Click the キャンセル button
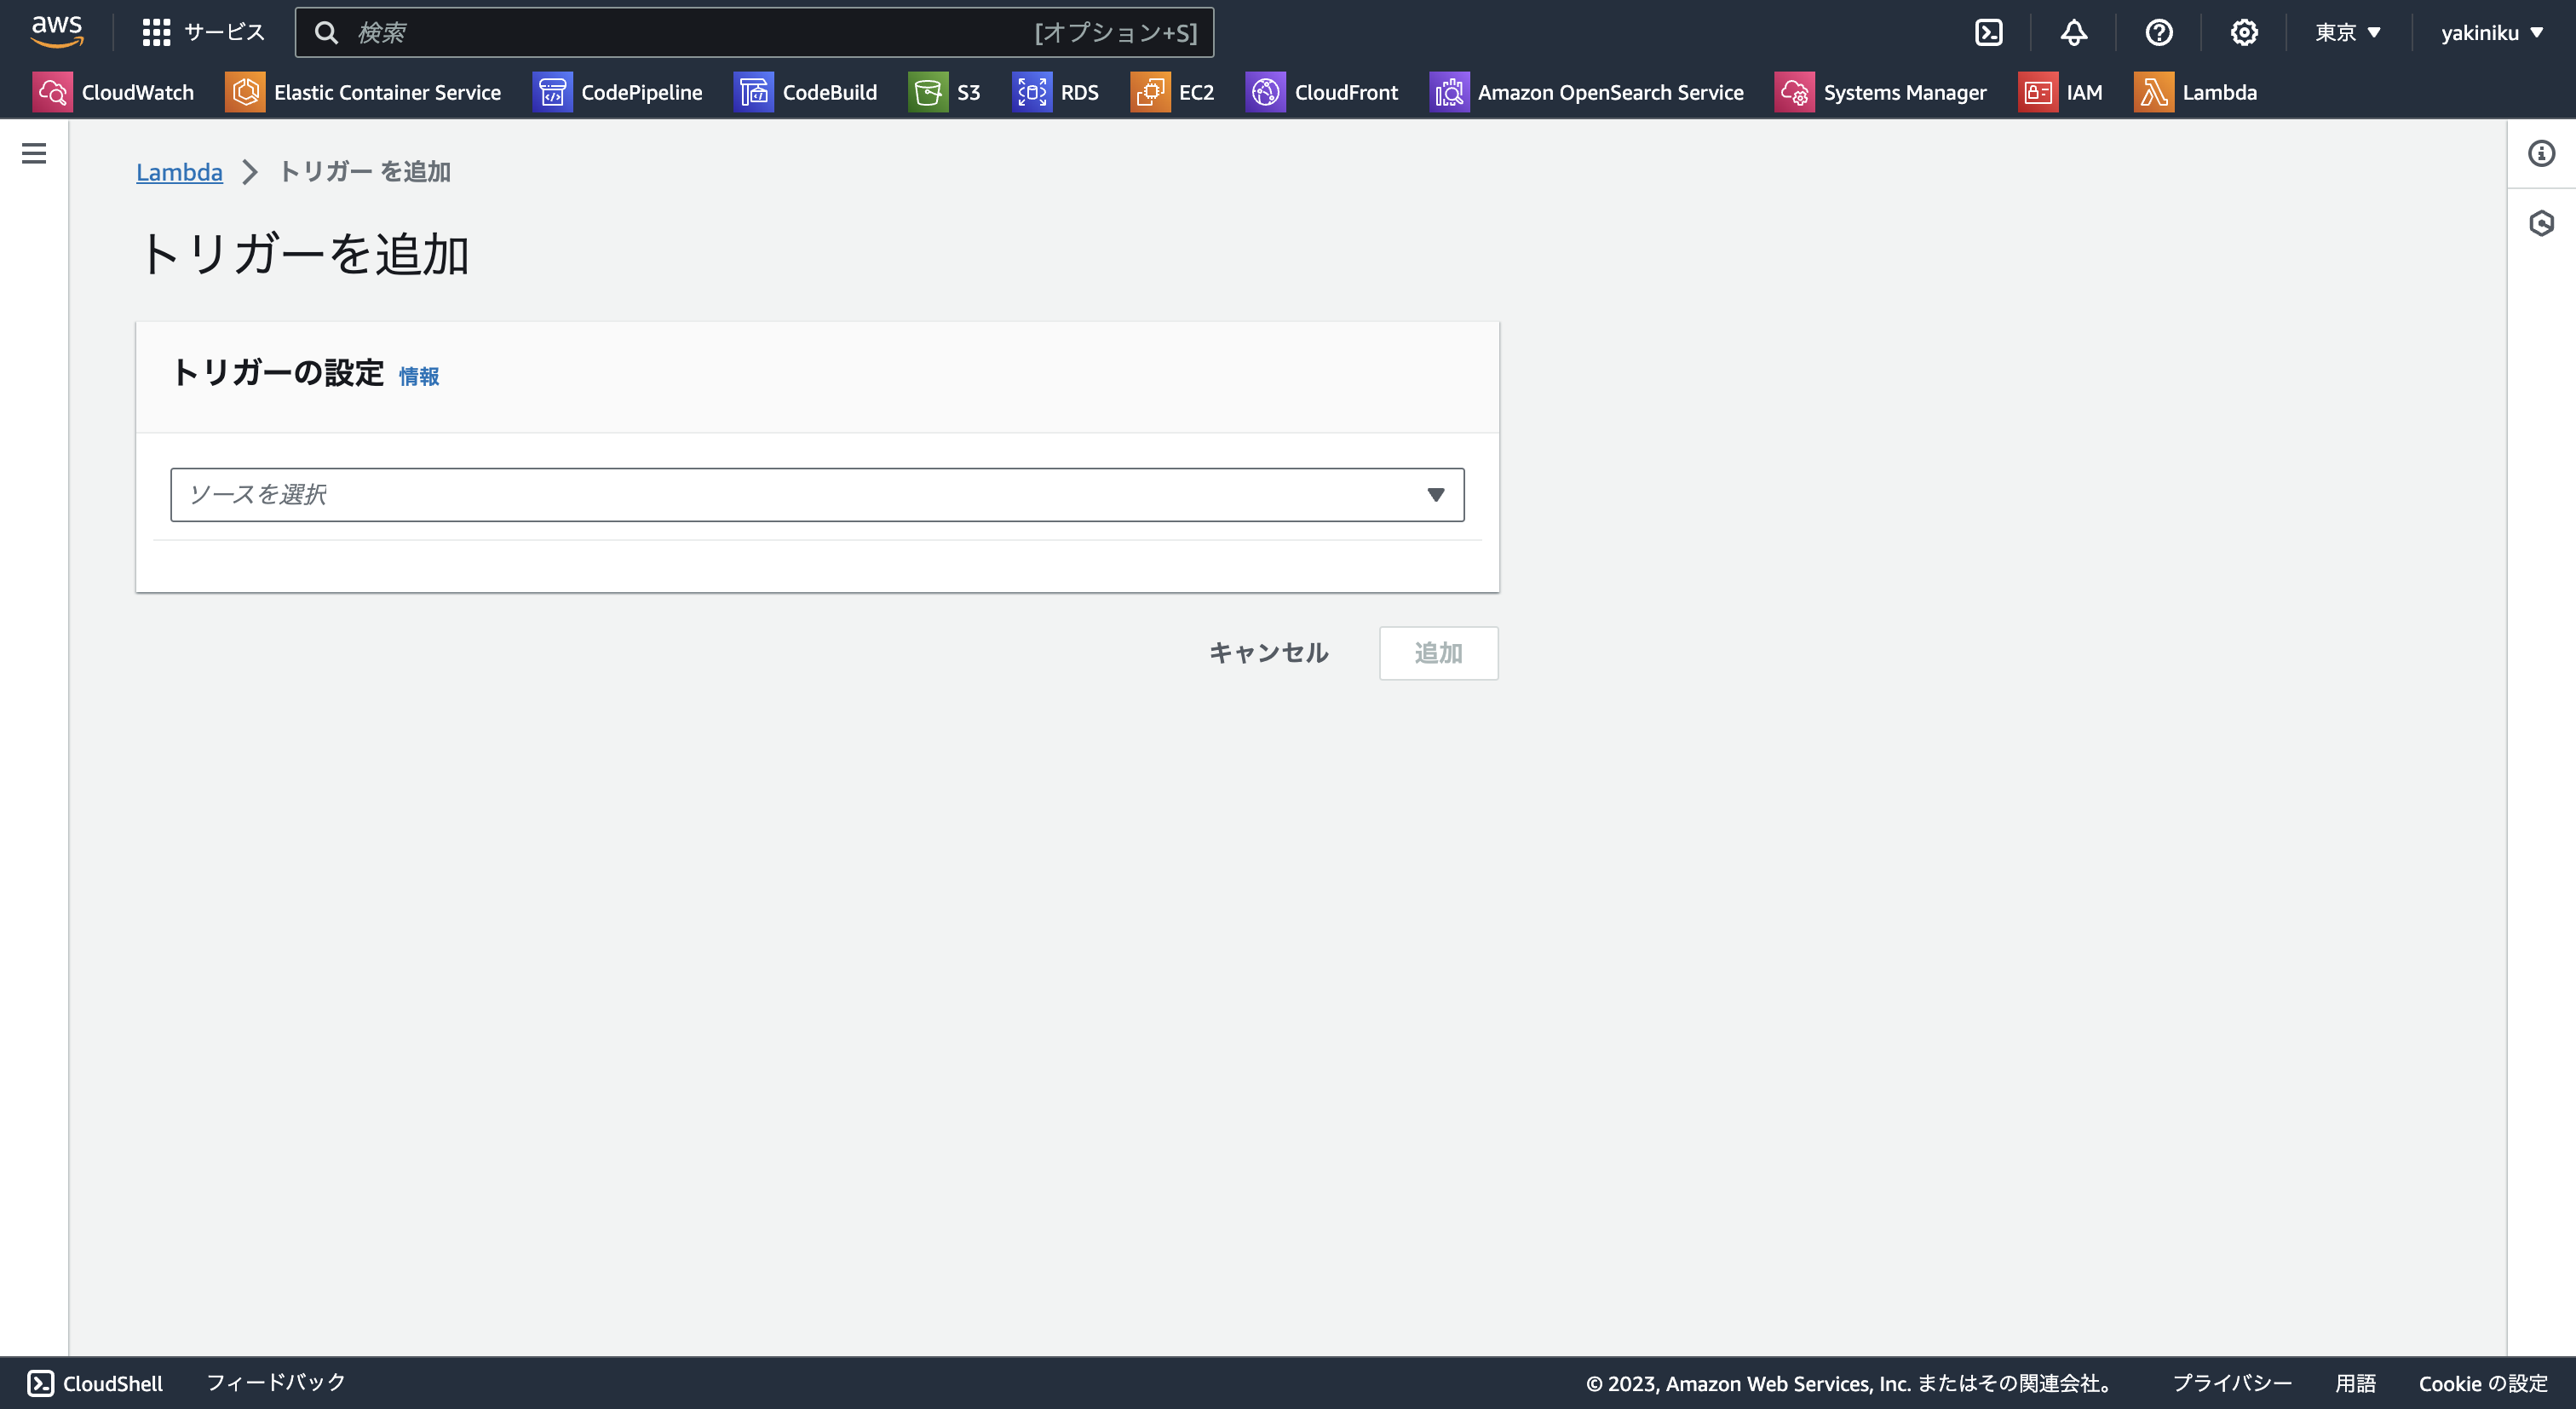2576x1409 pixels. (x=1268, y=653)
